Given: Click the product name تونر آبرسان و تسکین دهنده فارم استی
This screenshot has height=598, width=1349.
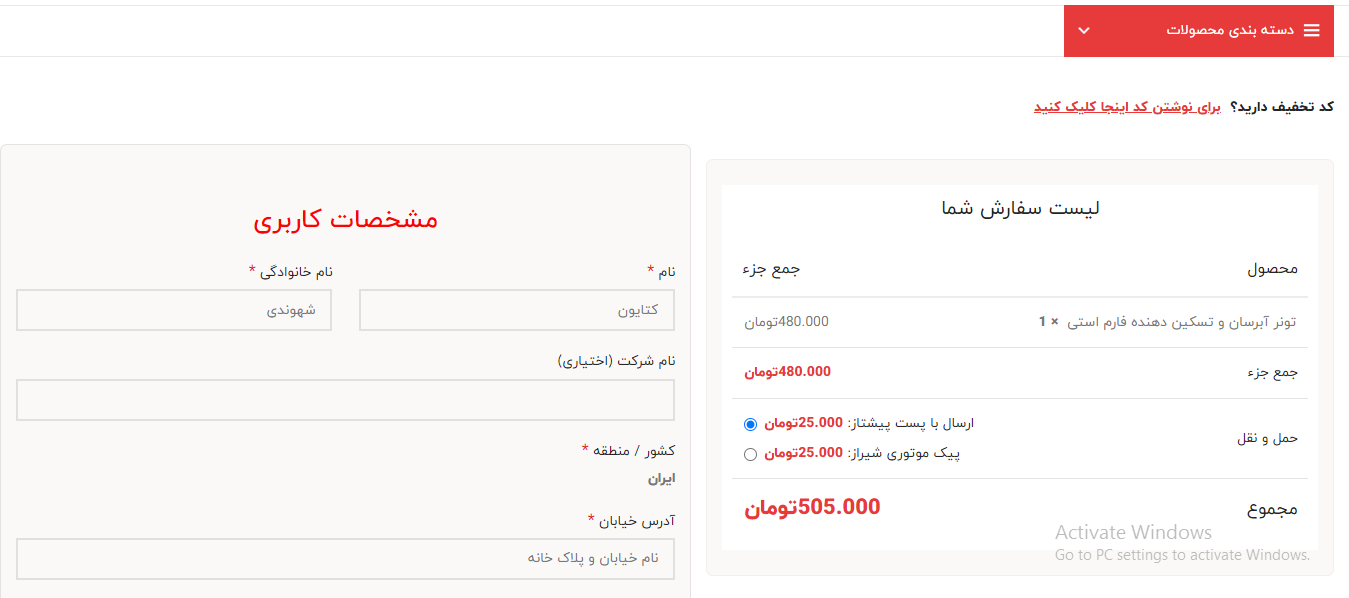Looking at the screenshot, I should point(1180,322).
